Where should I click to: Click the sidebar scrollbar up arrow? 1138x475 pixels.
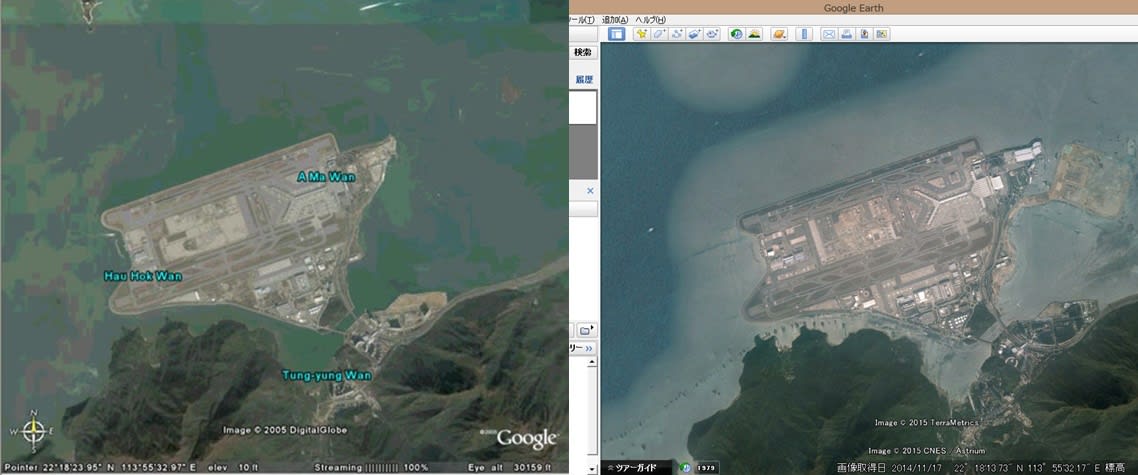point(593,362)
